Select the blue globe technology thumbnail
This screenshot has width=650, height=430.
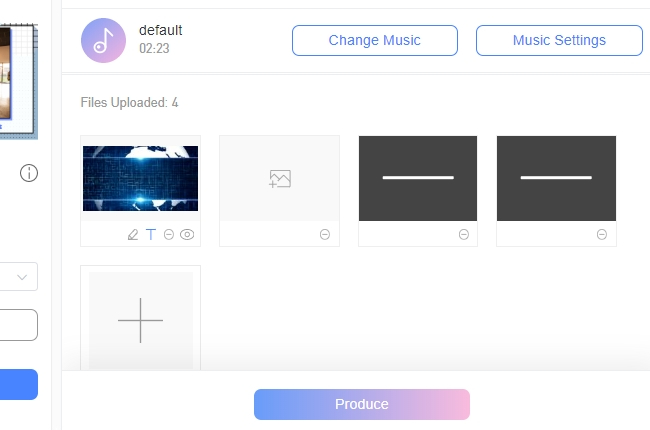coord(140,179)
